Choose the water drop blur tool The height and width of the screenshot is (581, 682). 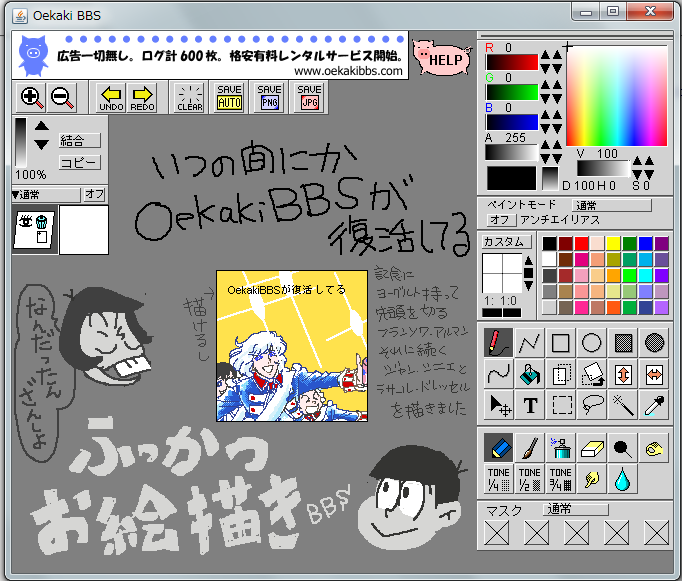(623, 479)
